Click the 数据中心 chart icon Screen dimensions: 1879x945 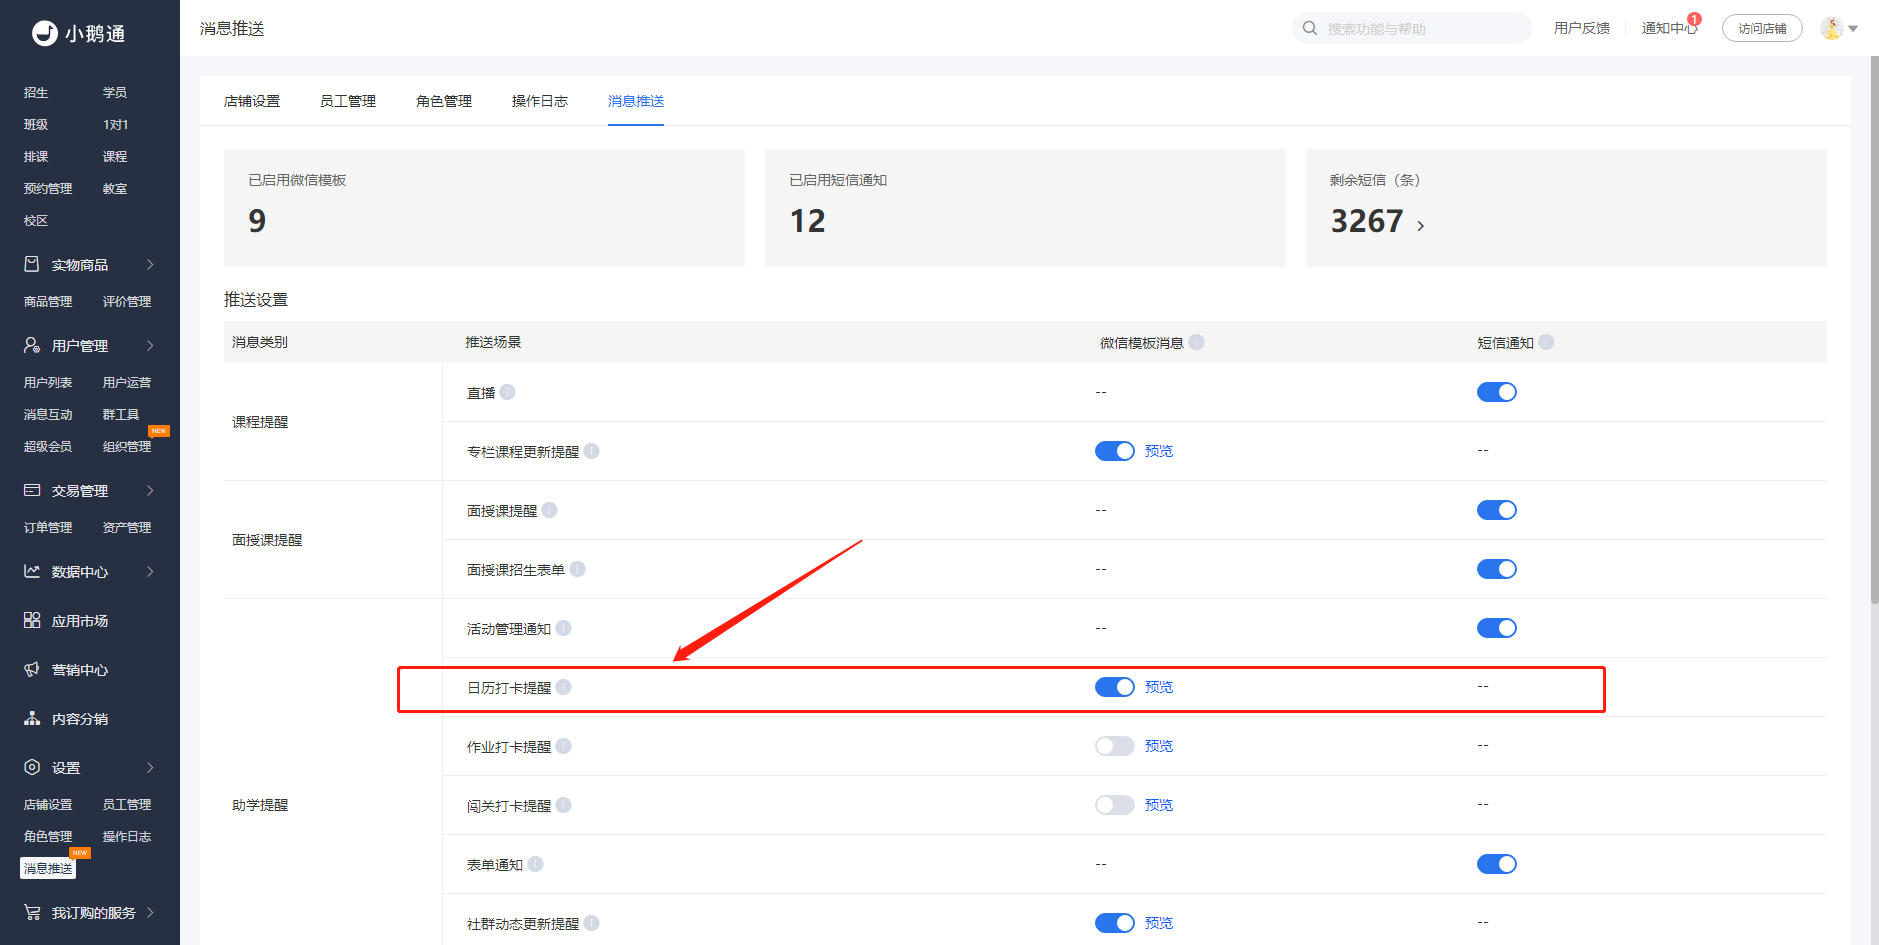[32, 571]
